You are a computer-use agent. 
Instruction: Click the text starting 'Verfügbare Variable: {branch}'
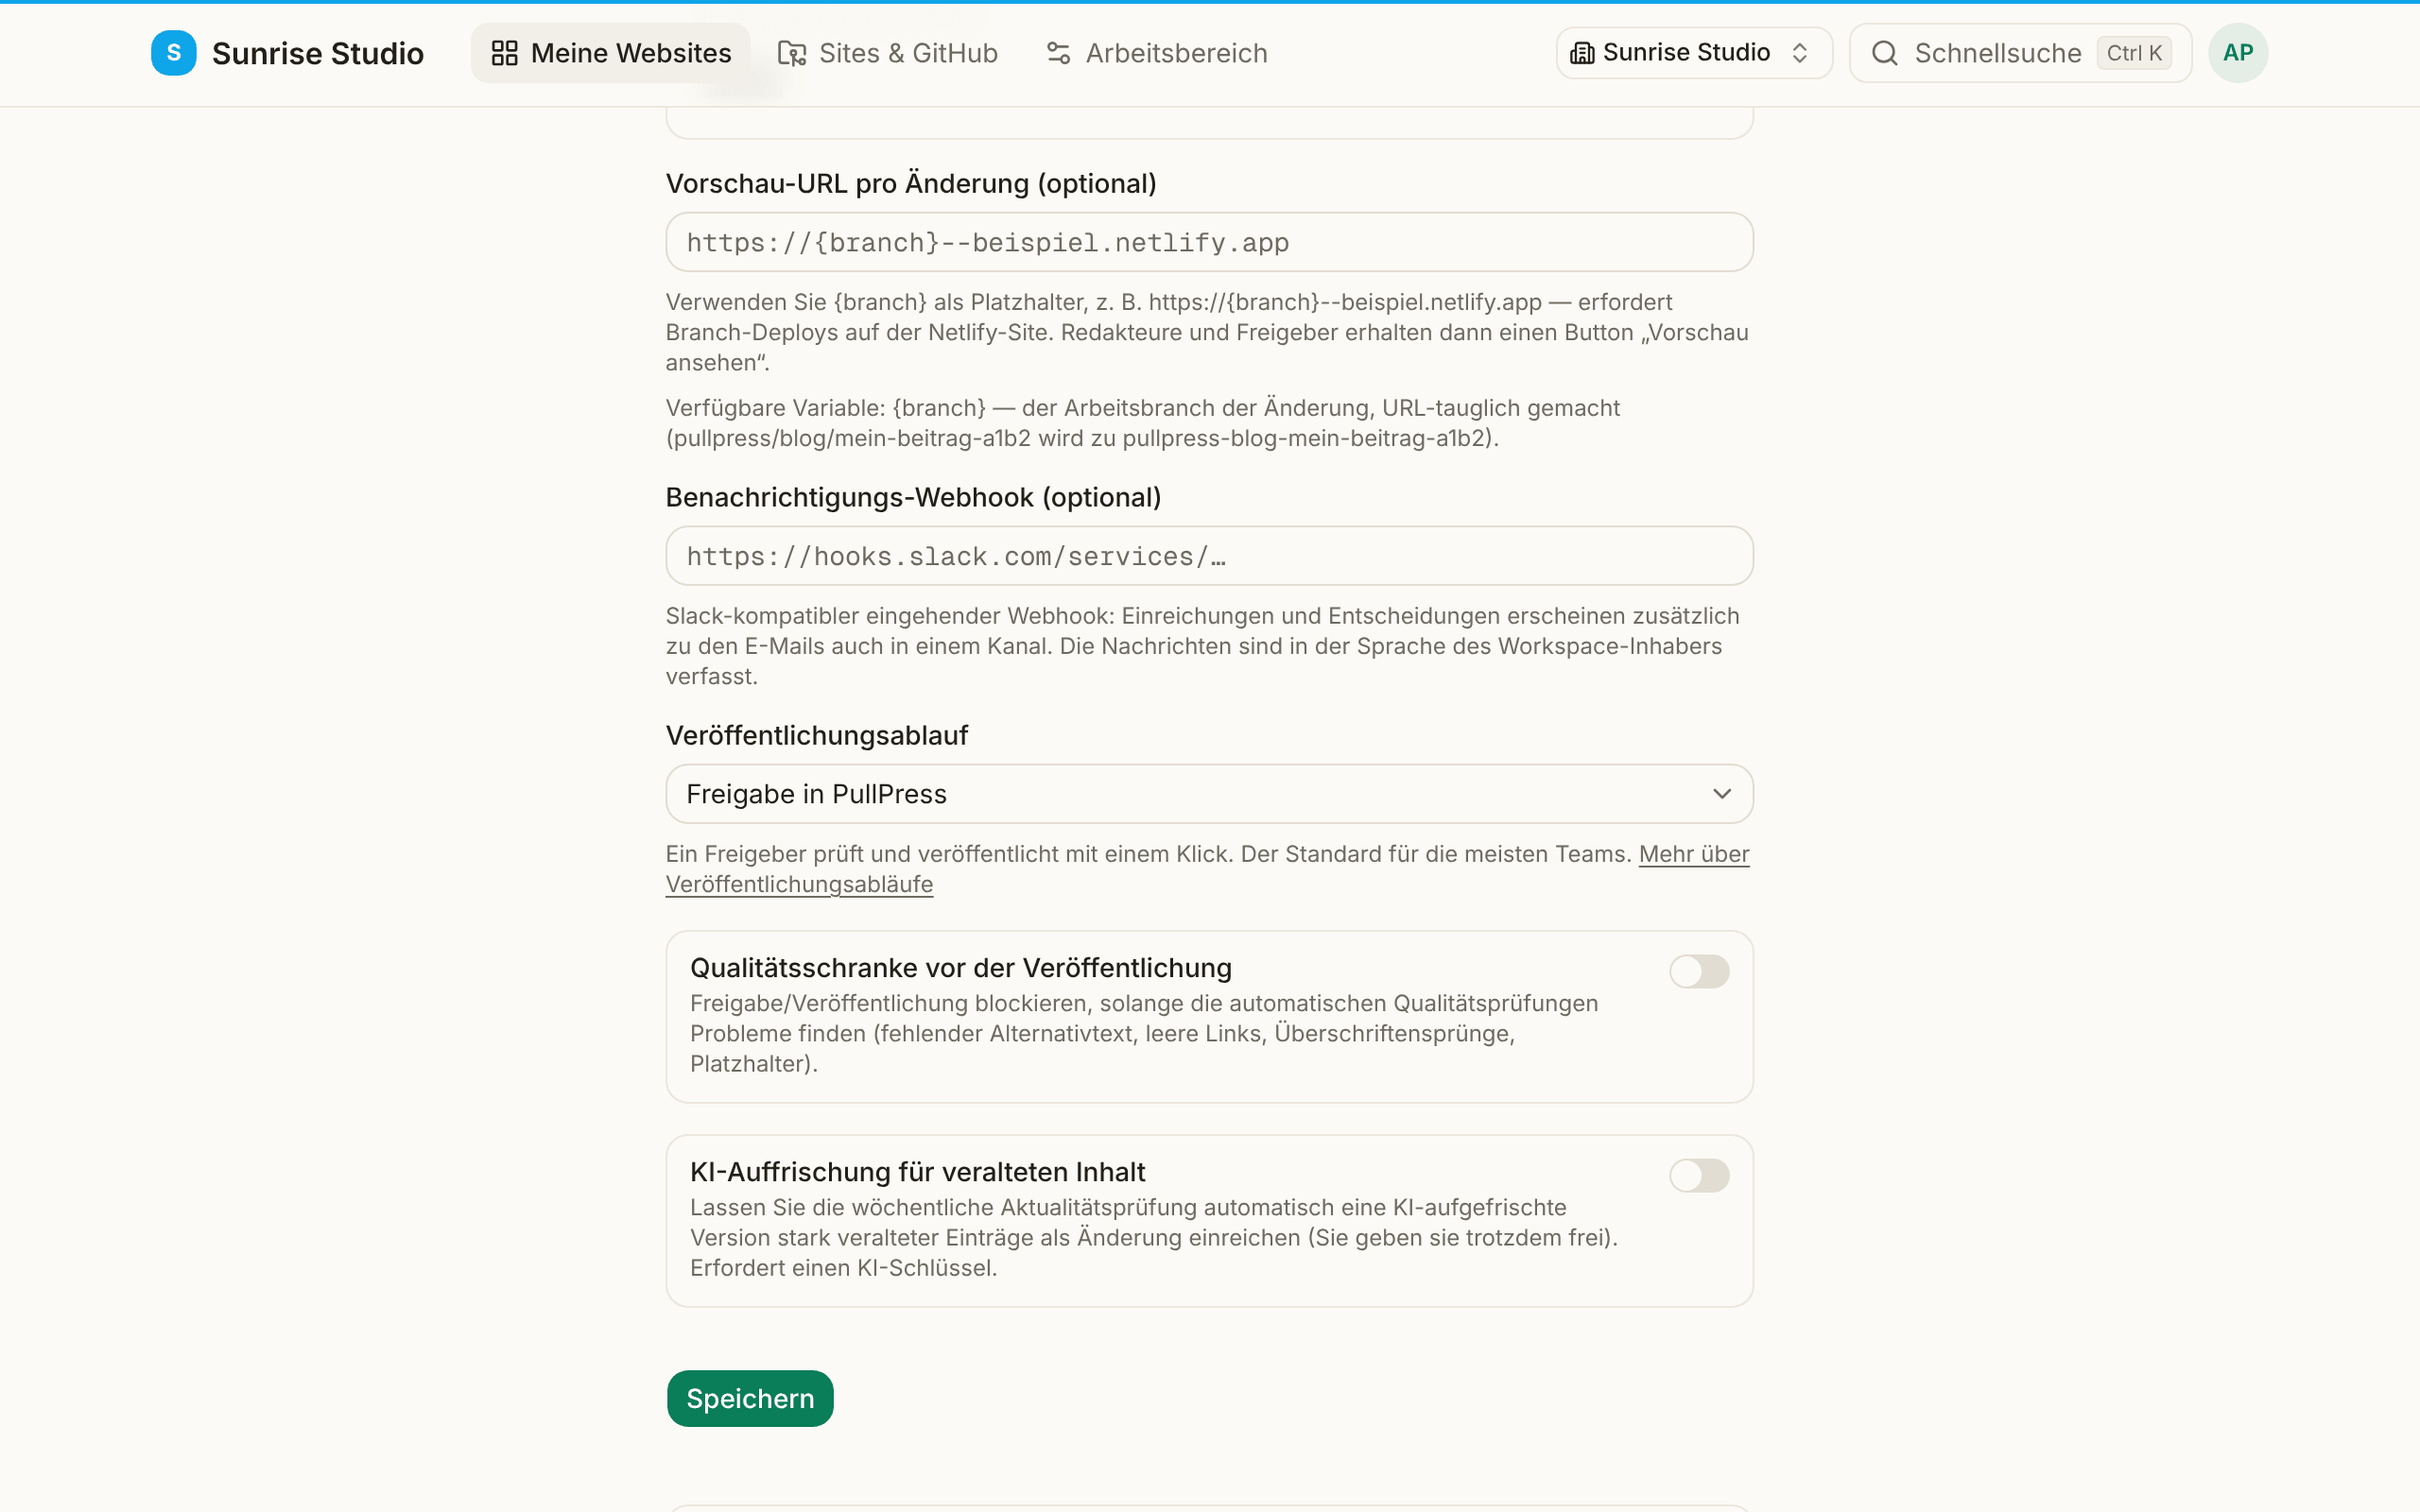1143,423
